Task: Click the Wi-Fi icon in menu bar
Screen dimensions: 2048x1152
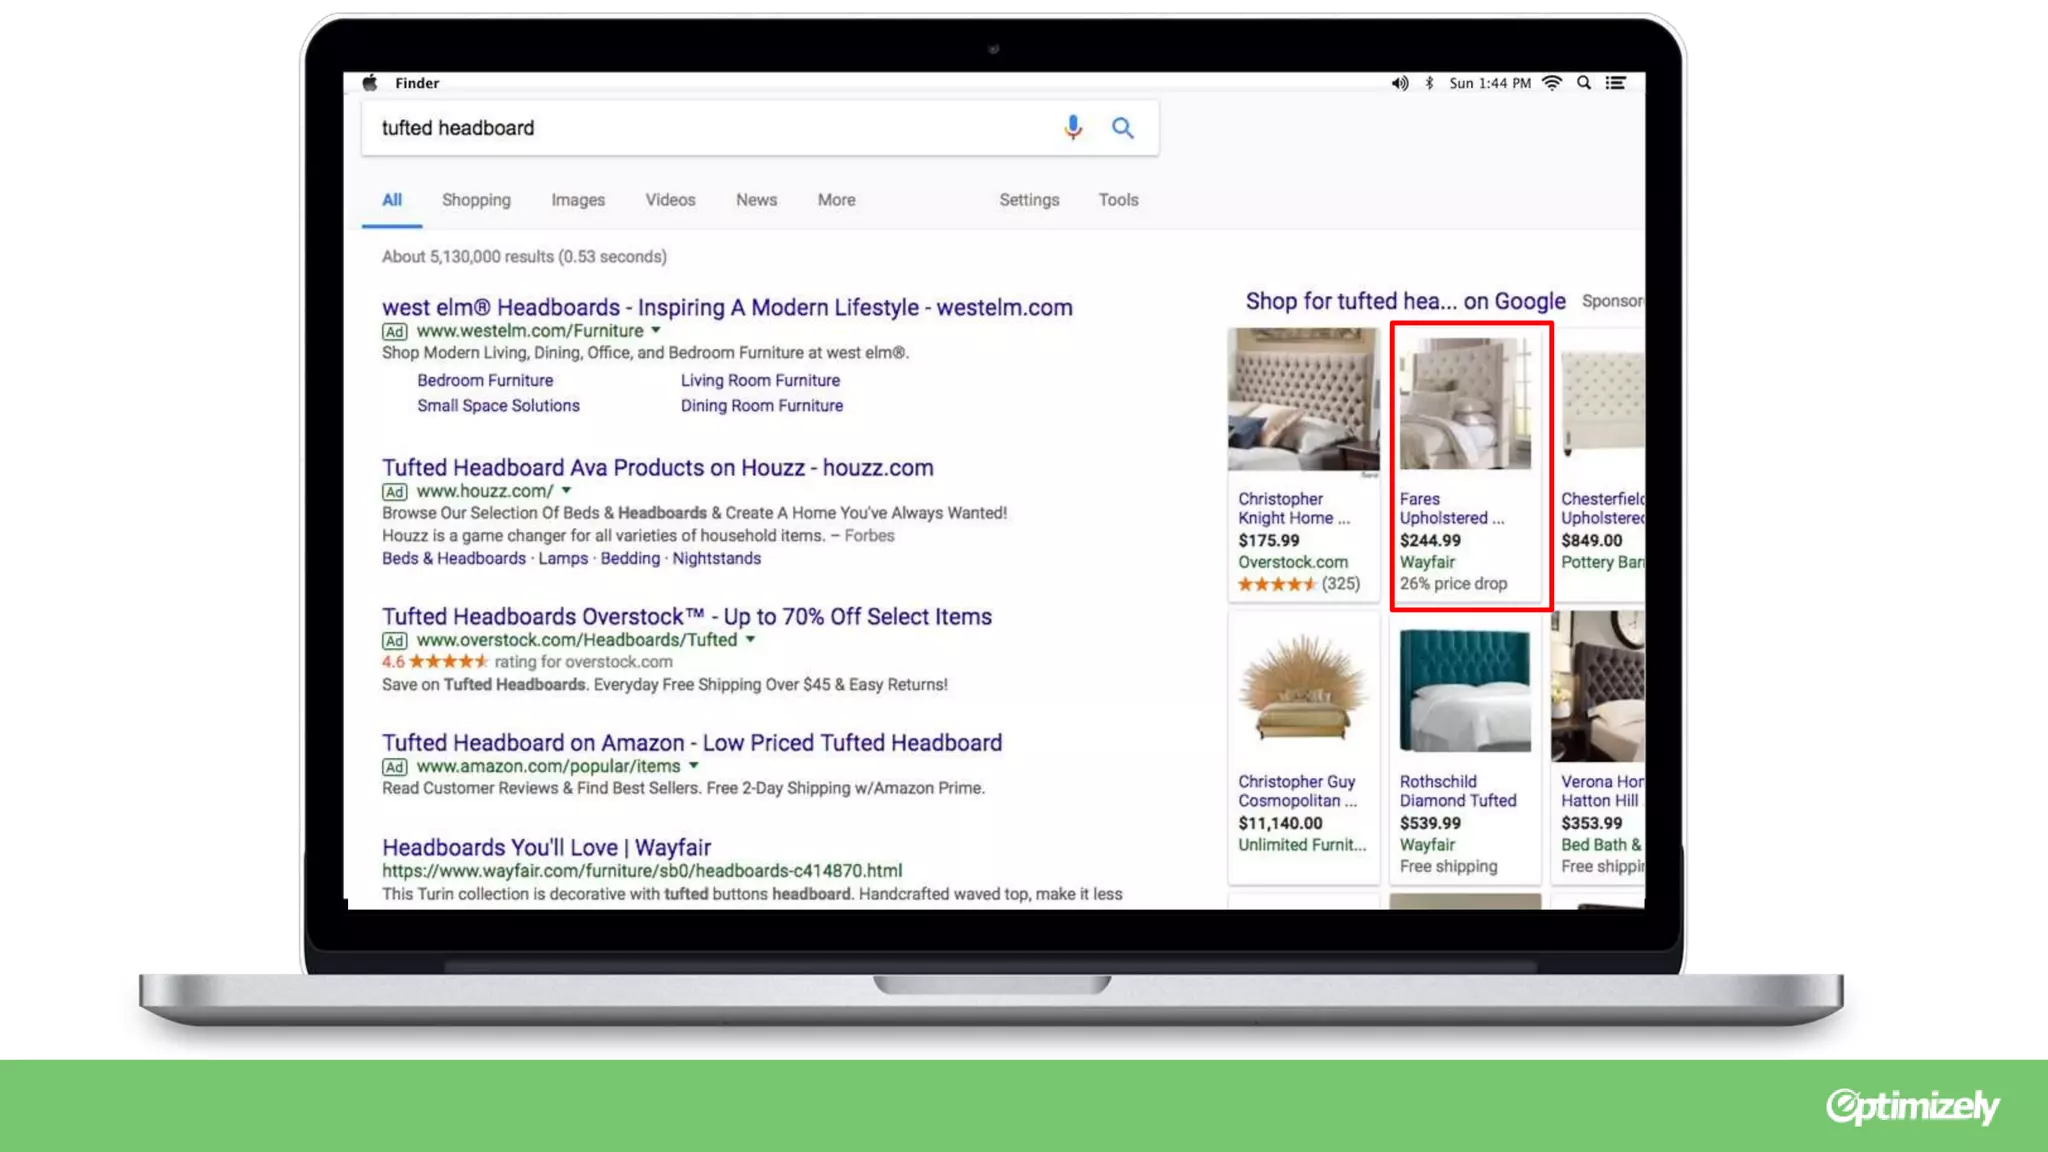Action: (x=1552, y=83)
